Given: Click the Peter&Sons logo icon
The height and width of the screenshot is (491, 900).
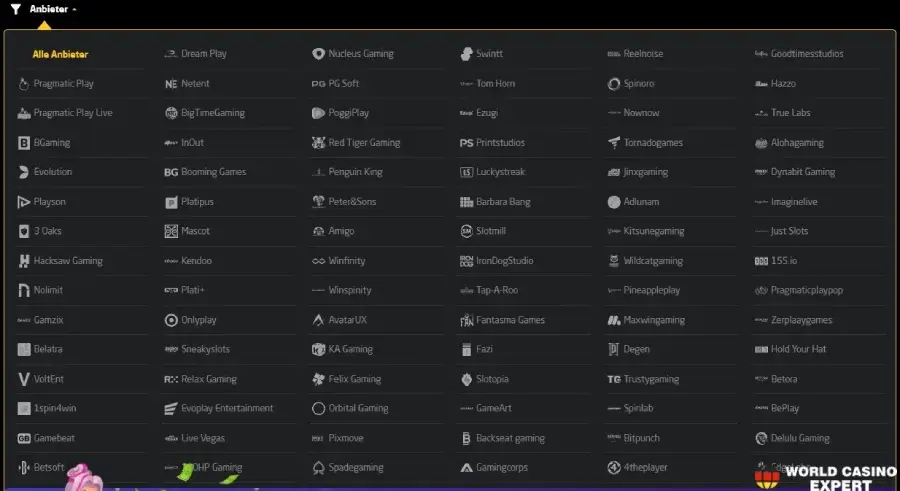Looking at the screenshot, I should [x=319, y=202].
